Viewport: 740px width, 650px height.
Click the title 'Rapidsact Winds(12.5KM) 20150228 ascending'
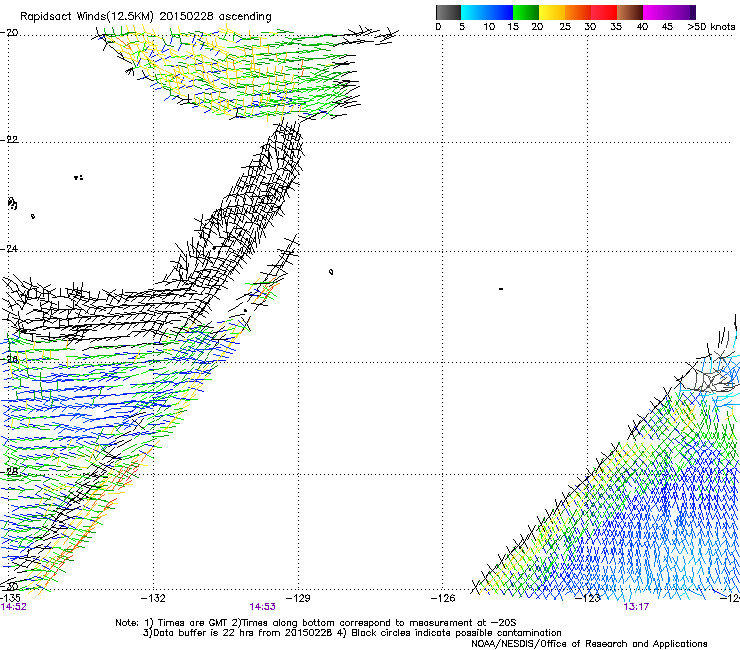coord(146,17)
